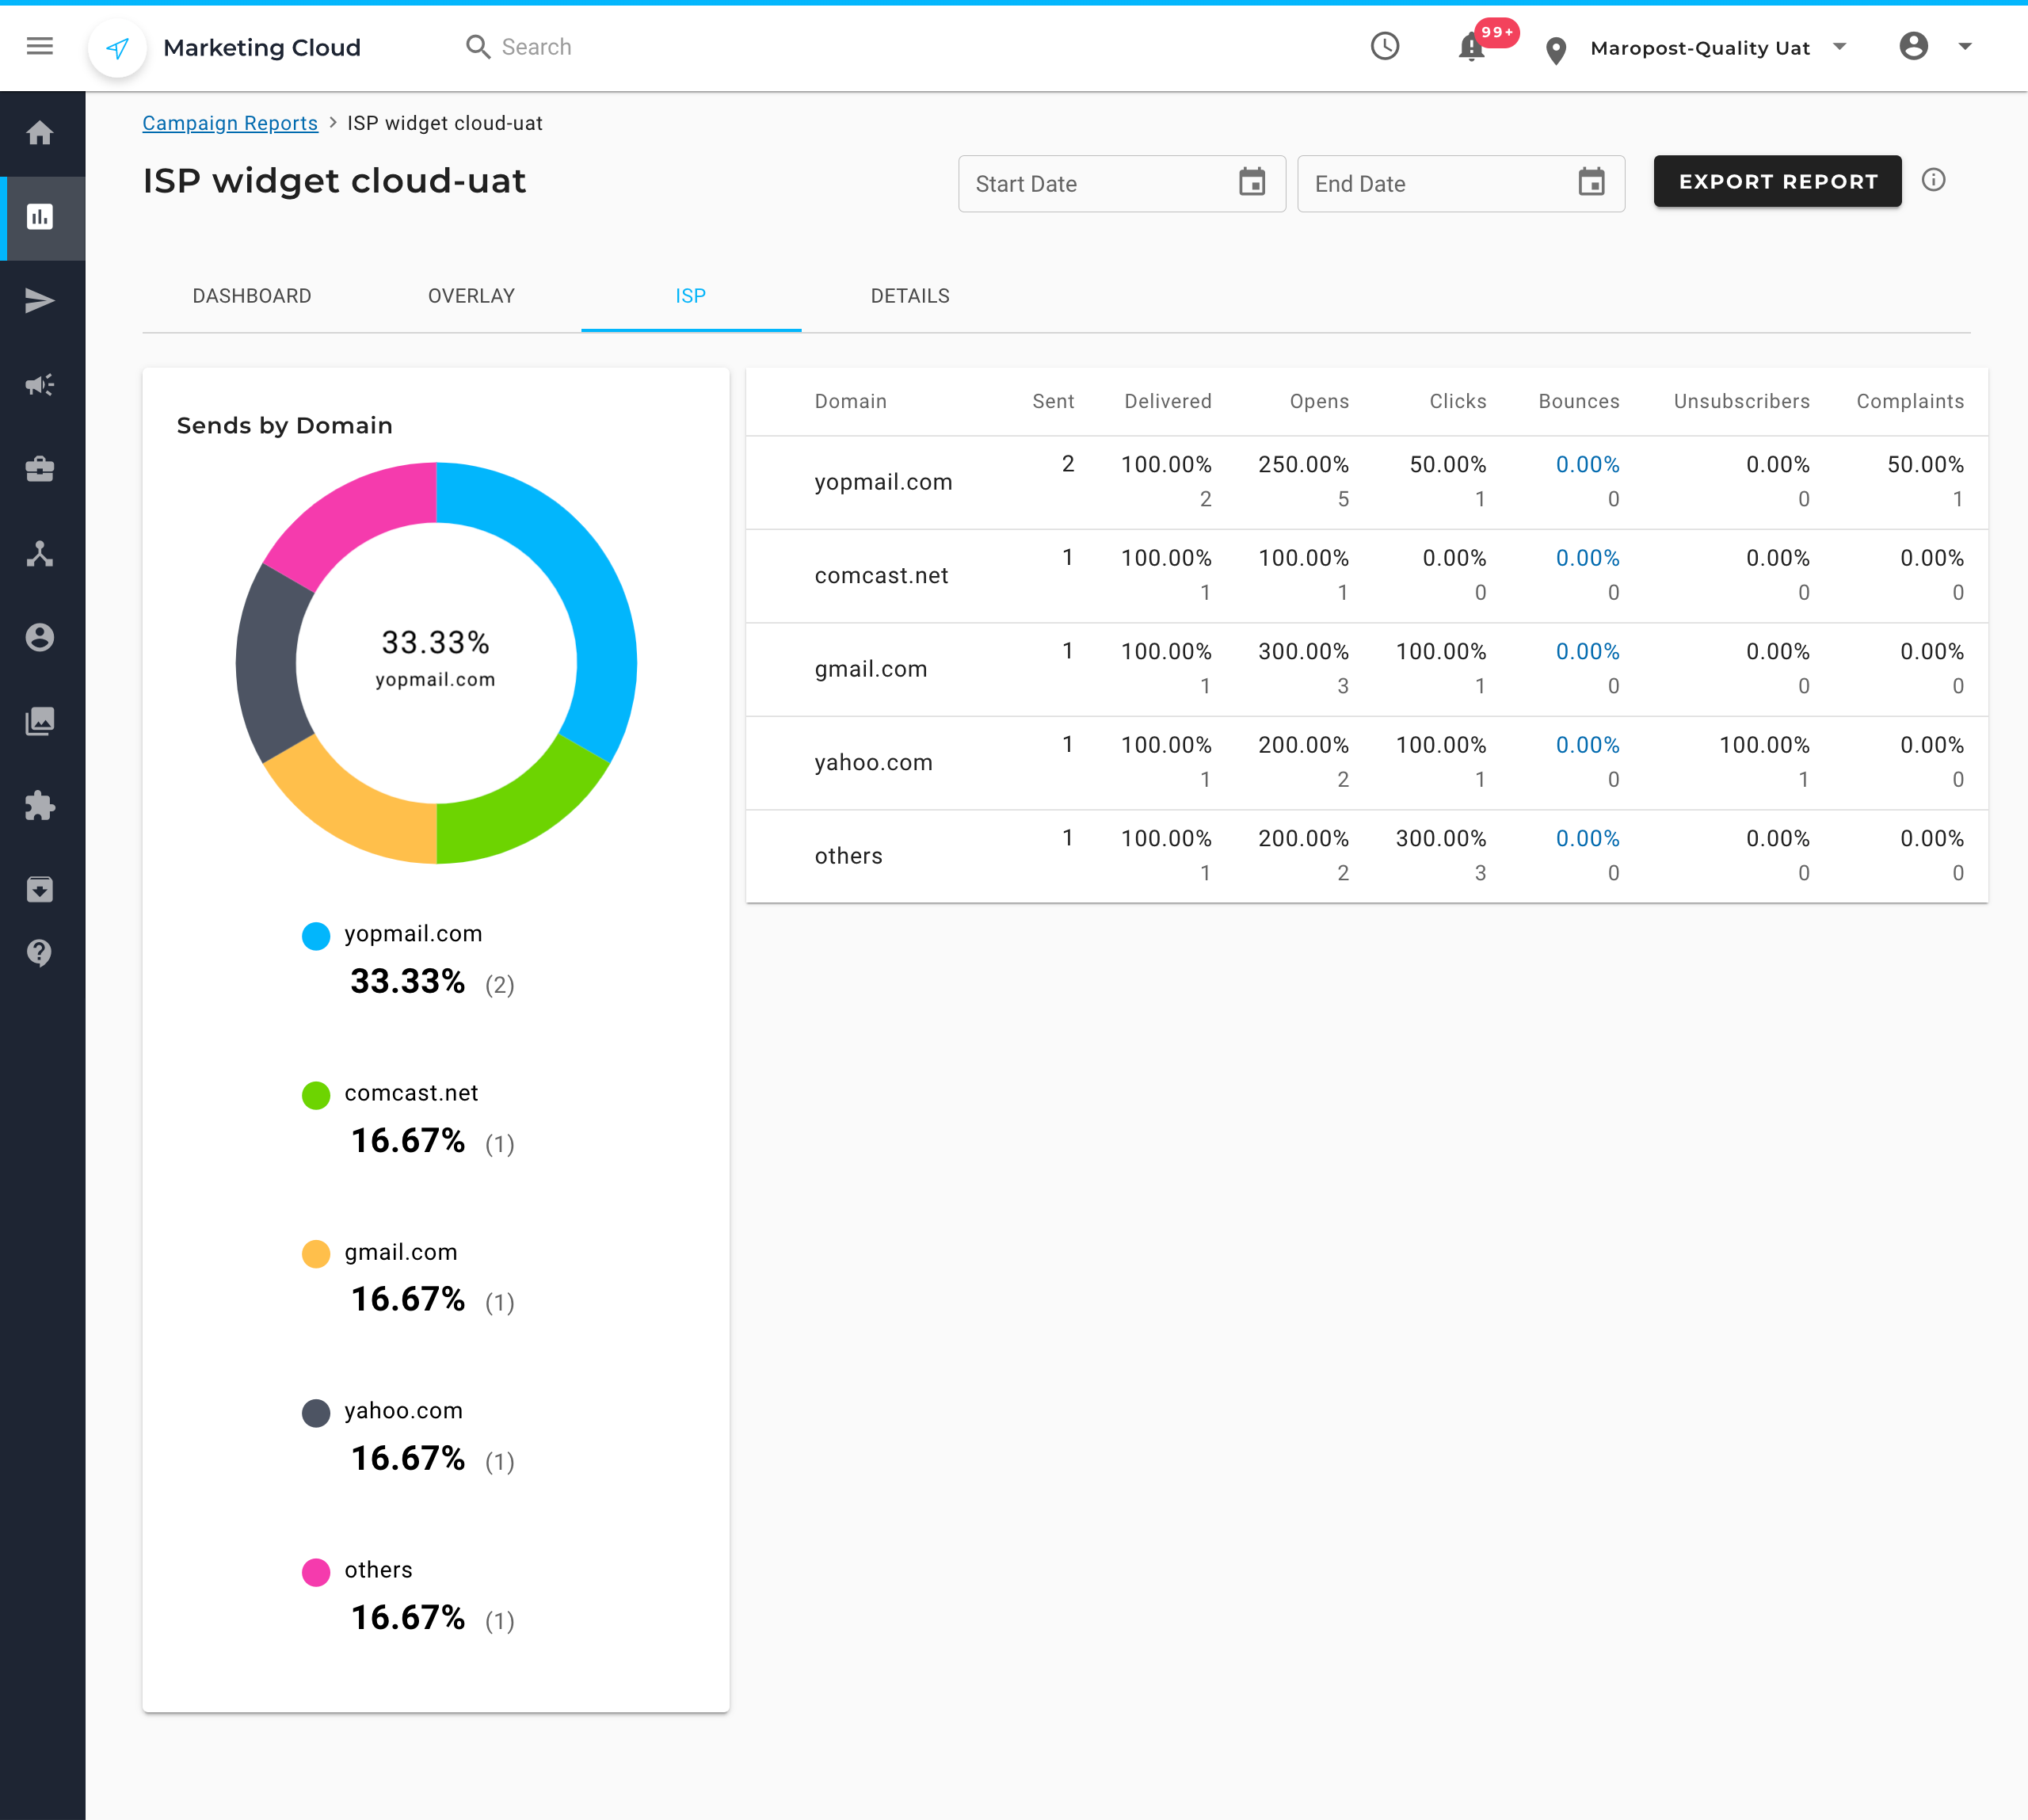Click the green comcast.net legend dot
2028x1820 pixels.
pos(316,1095)
